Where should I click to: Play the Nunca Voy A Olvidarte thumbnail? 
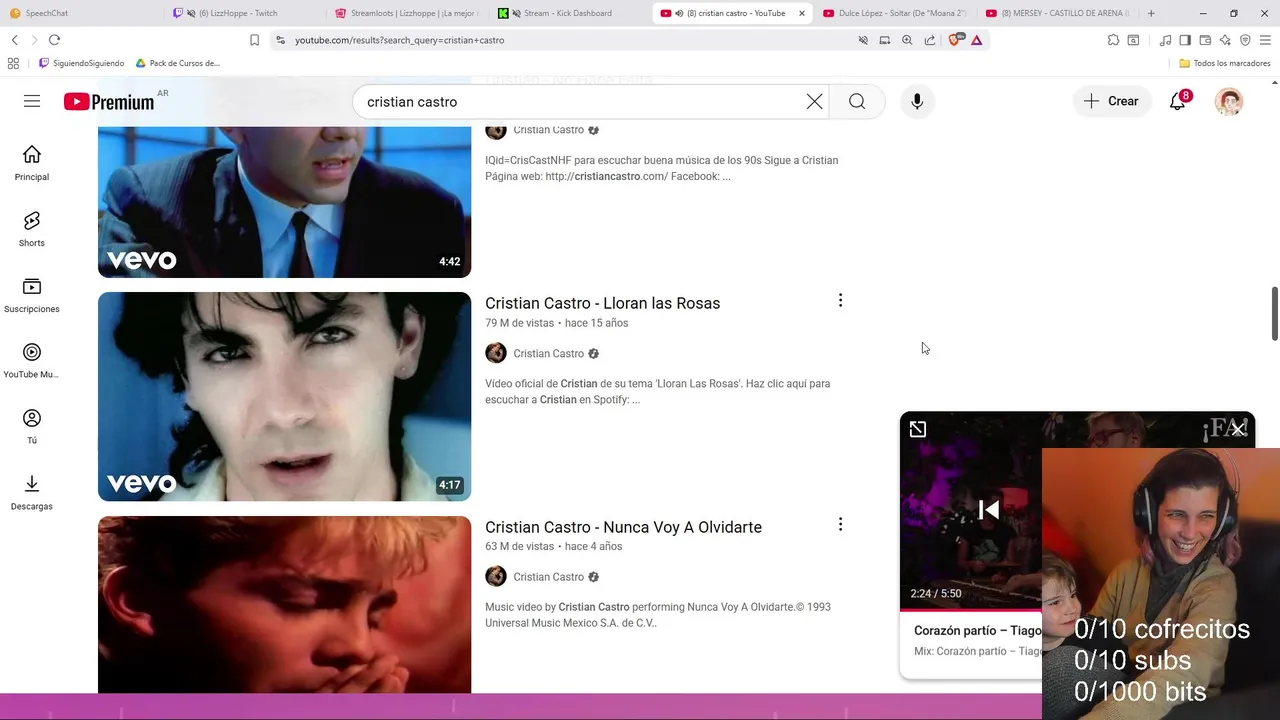coord(284,605)
